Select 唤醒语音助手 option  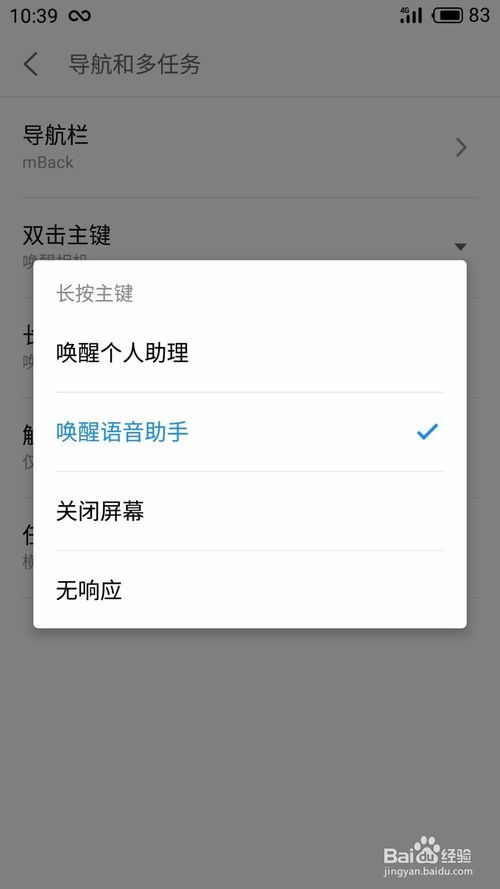click(x=250, y=432)
